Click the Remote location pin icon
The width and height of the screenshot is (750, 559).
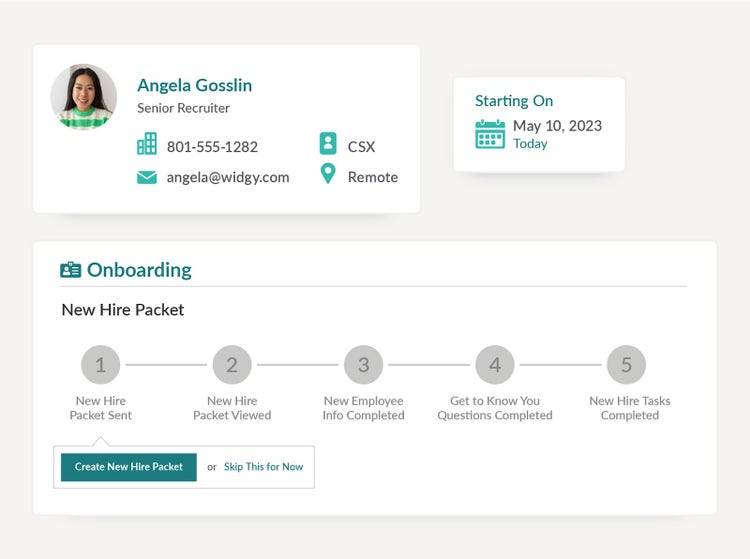coord(327,175)
